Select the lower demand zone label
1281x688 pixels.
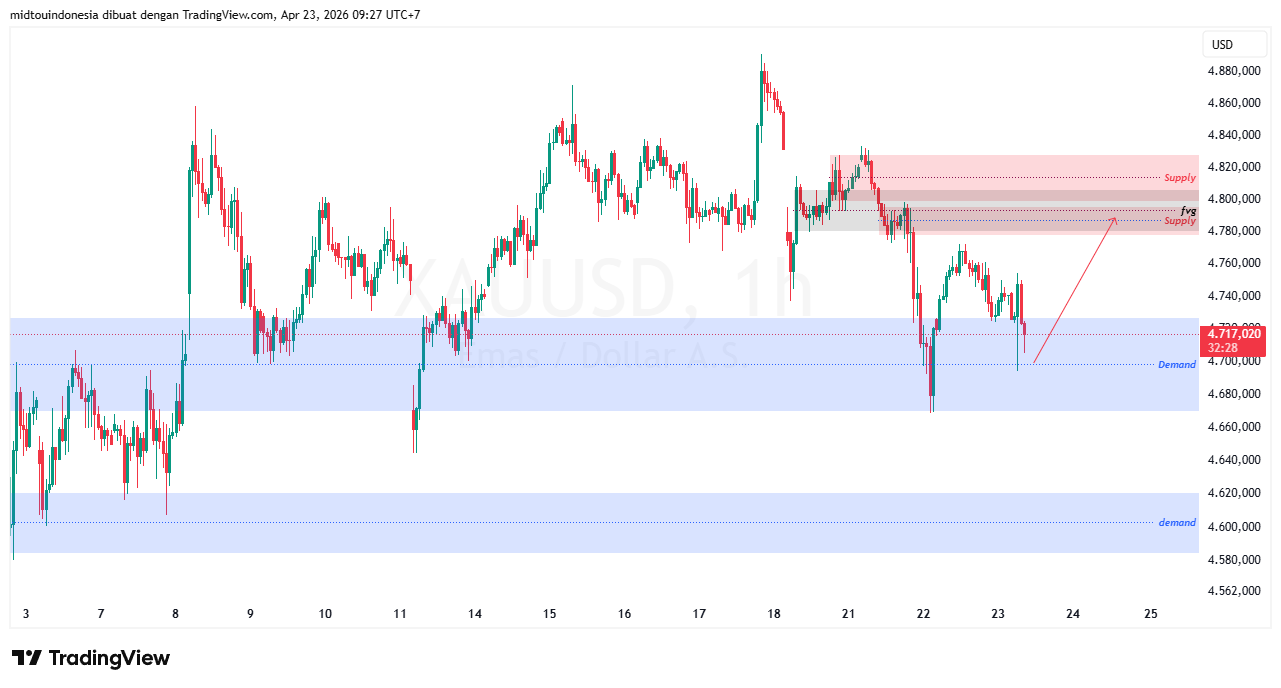pyautogui.click(x=1176, y=522)
